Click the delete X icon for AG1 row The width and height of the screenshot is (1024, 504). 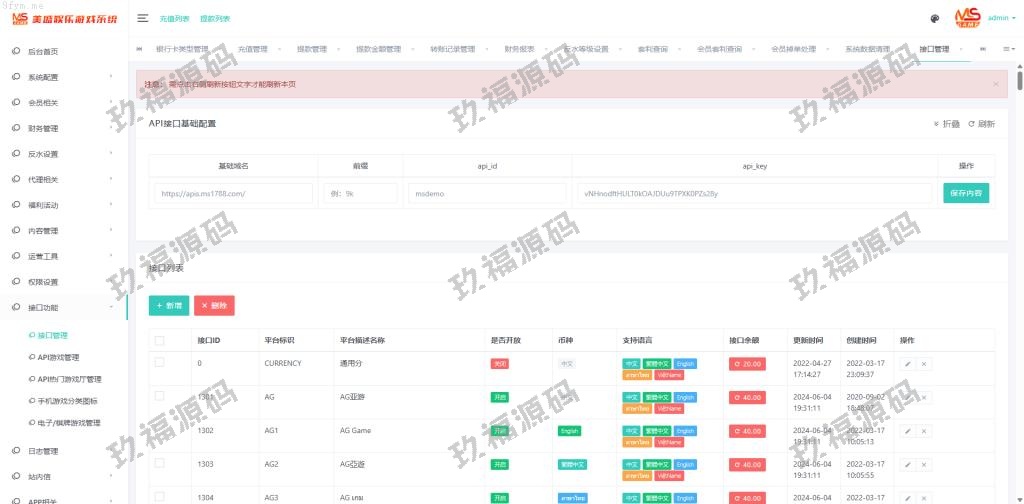point(924,431)
